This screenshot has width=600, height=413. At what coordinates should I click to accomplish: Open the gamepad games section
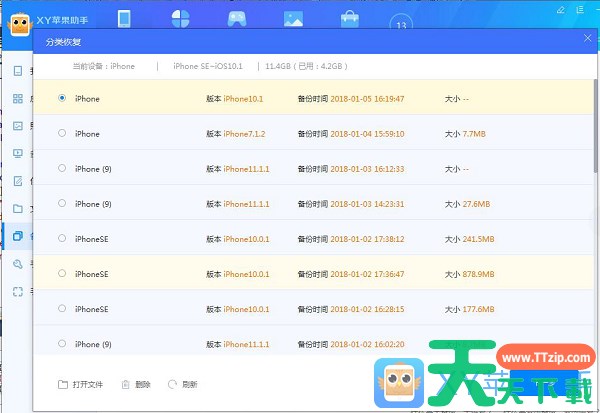pos(237,19)
